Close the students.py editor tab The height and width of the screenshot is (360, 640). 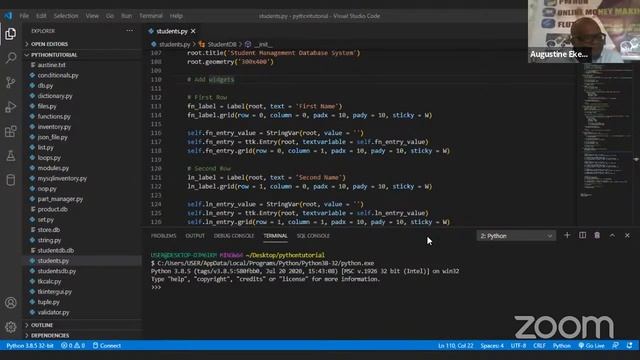point(193,31)
